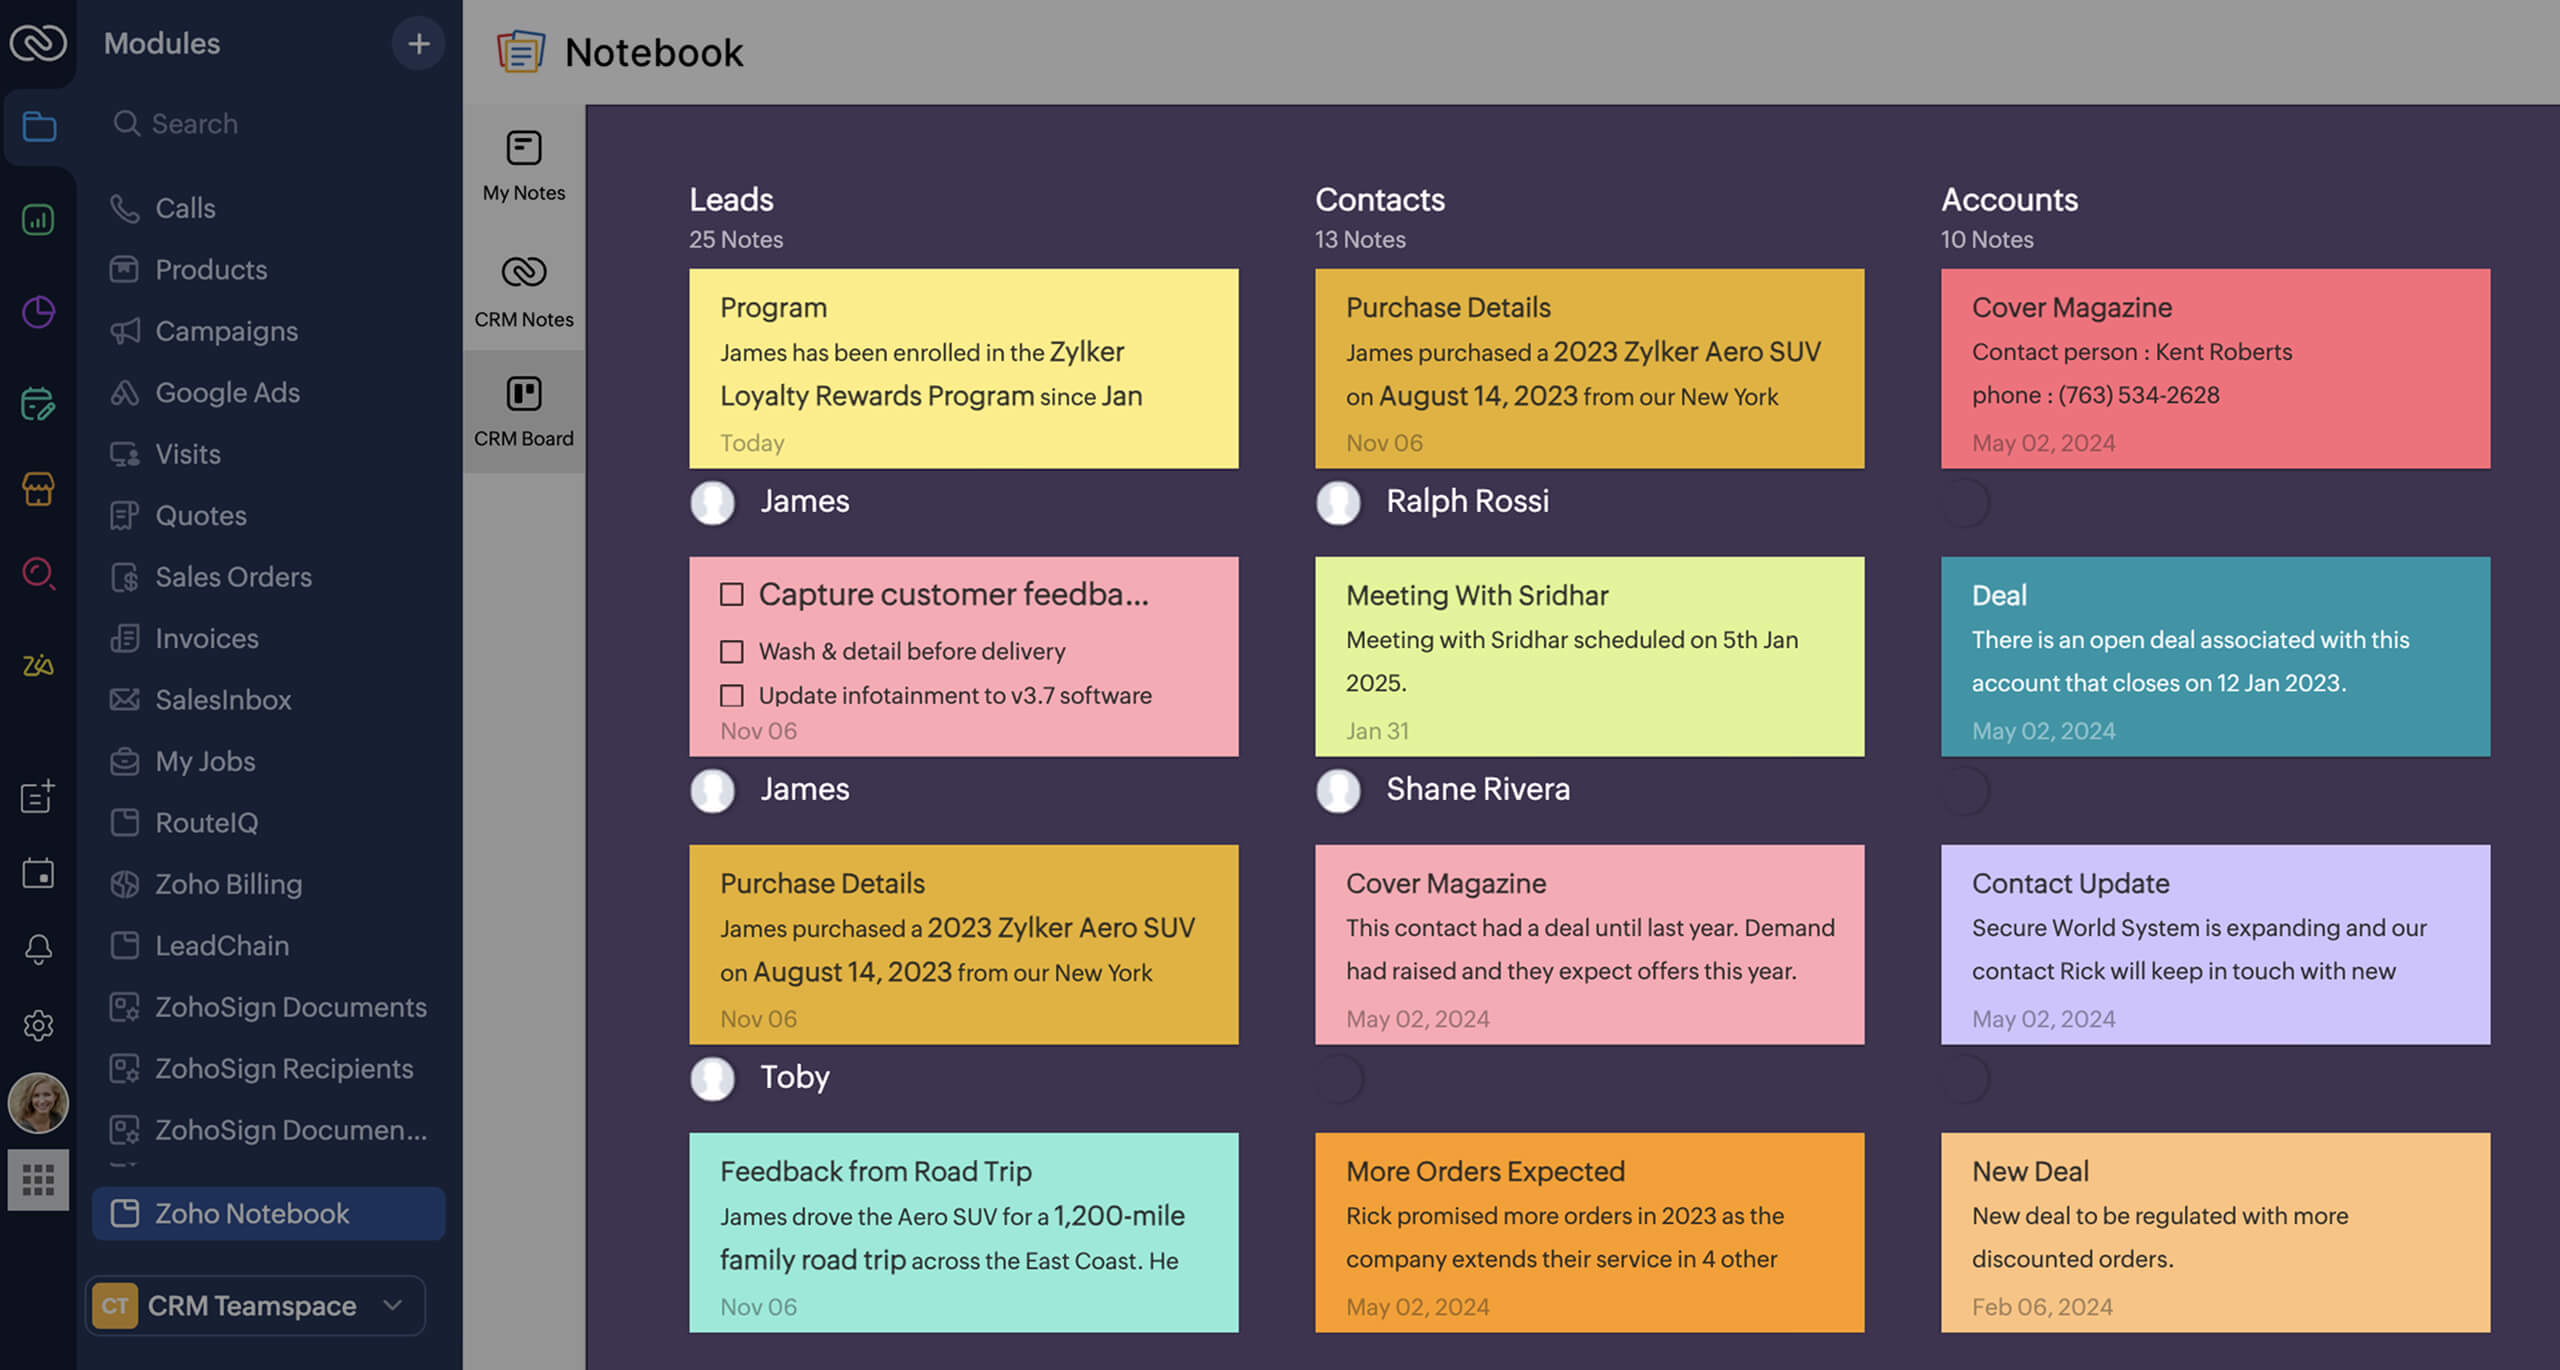This screenshot has width=2560, height=1370.
Task: Open the Marketplace storefront icon in sidebar
Action: (x=38, y=491)
